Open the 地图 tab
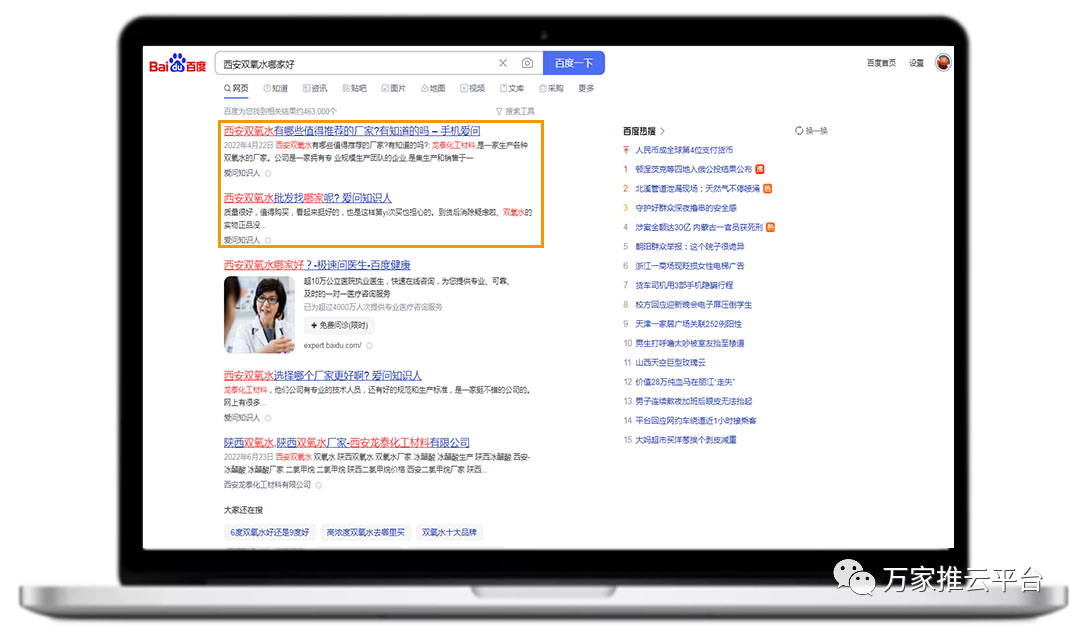The height and width of the screenshot is (628, 1080). pyautogui.click(x=433, y=89)
